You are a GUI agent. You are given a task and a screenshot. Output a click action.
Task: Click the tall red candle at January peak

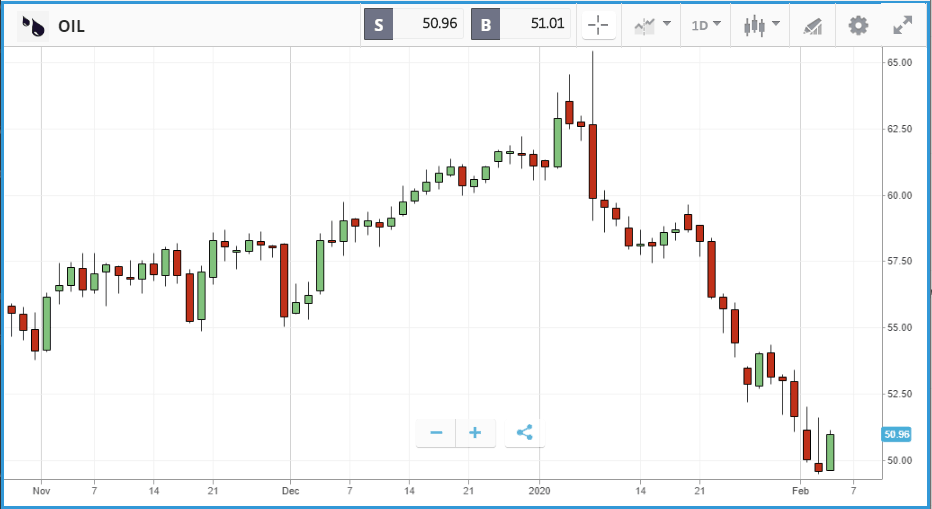593,161
